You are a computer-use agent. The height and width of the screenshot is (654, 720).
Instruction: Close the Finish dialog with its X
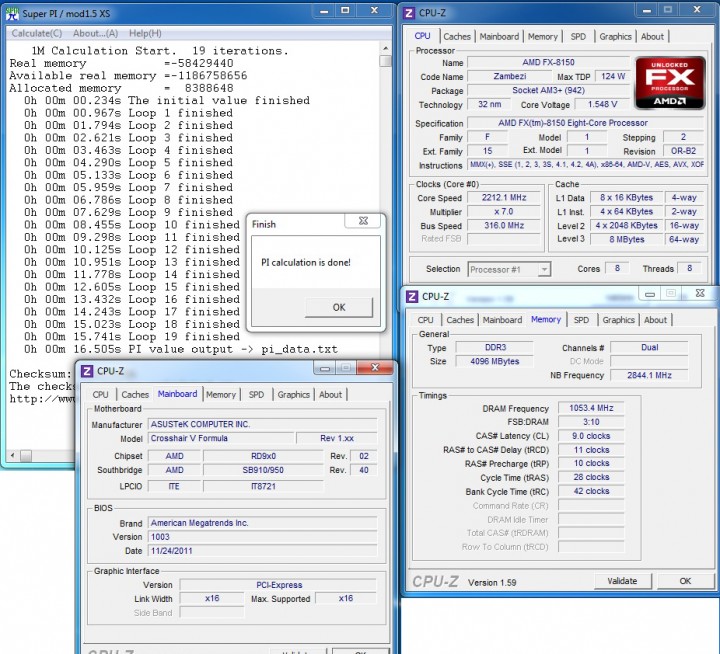click(x=363, y=221)
